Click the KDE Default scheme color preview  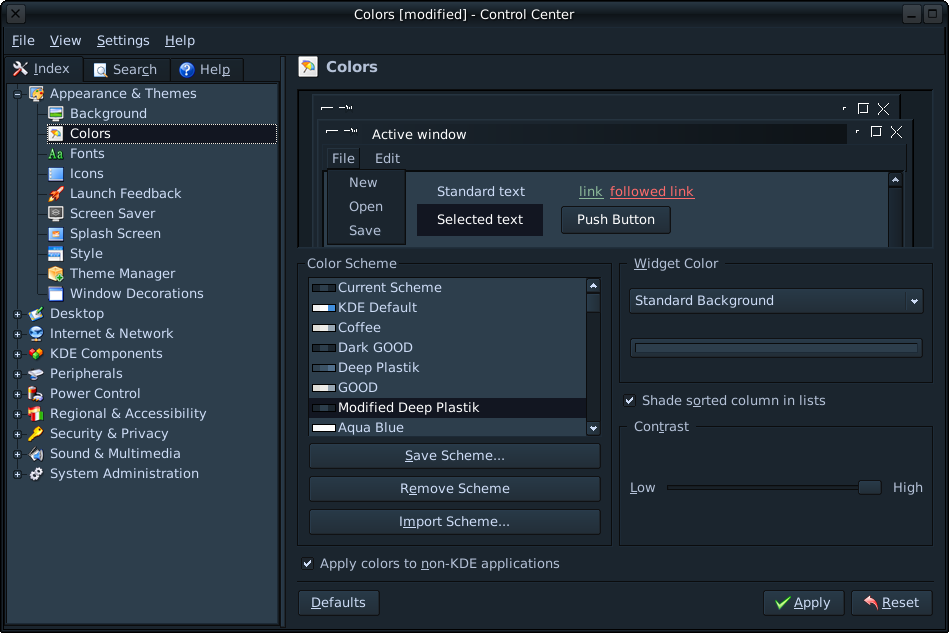click(324, 307)
